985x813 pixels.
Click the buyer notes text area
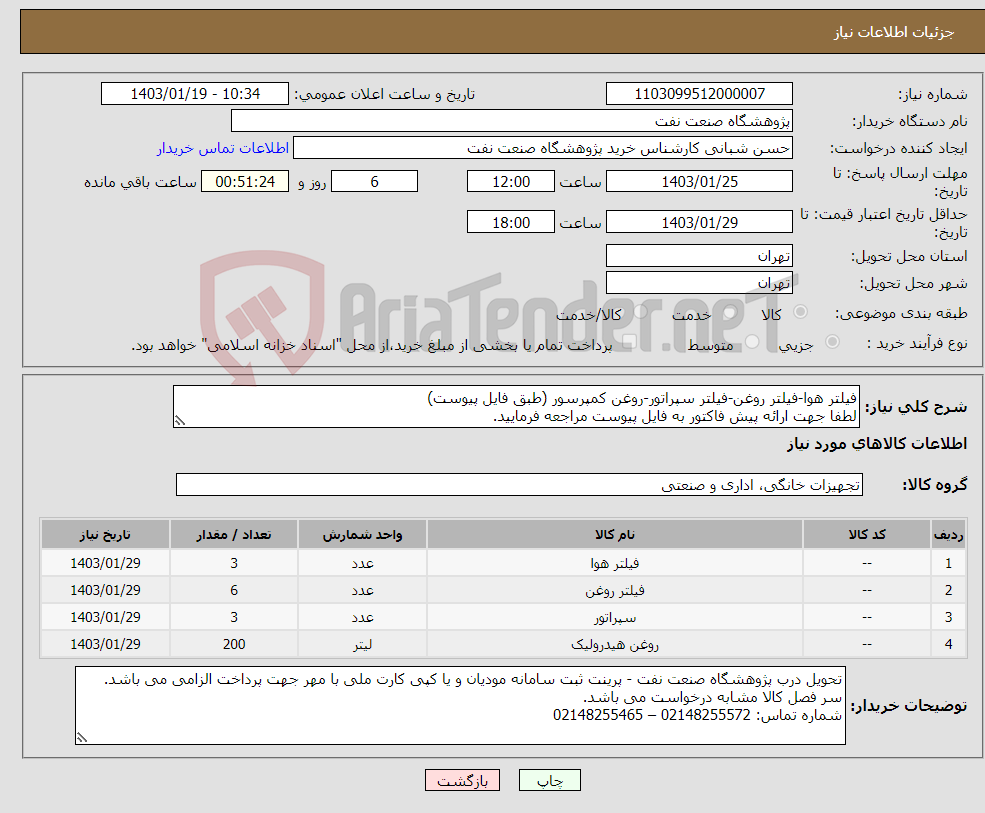coord(460,706)
